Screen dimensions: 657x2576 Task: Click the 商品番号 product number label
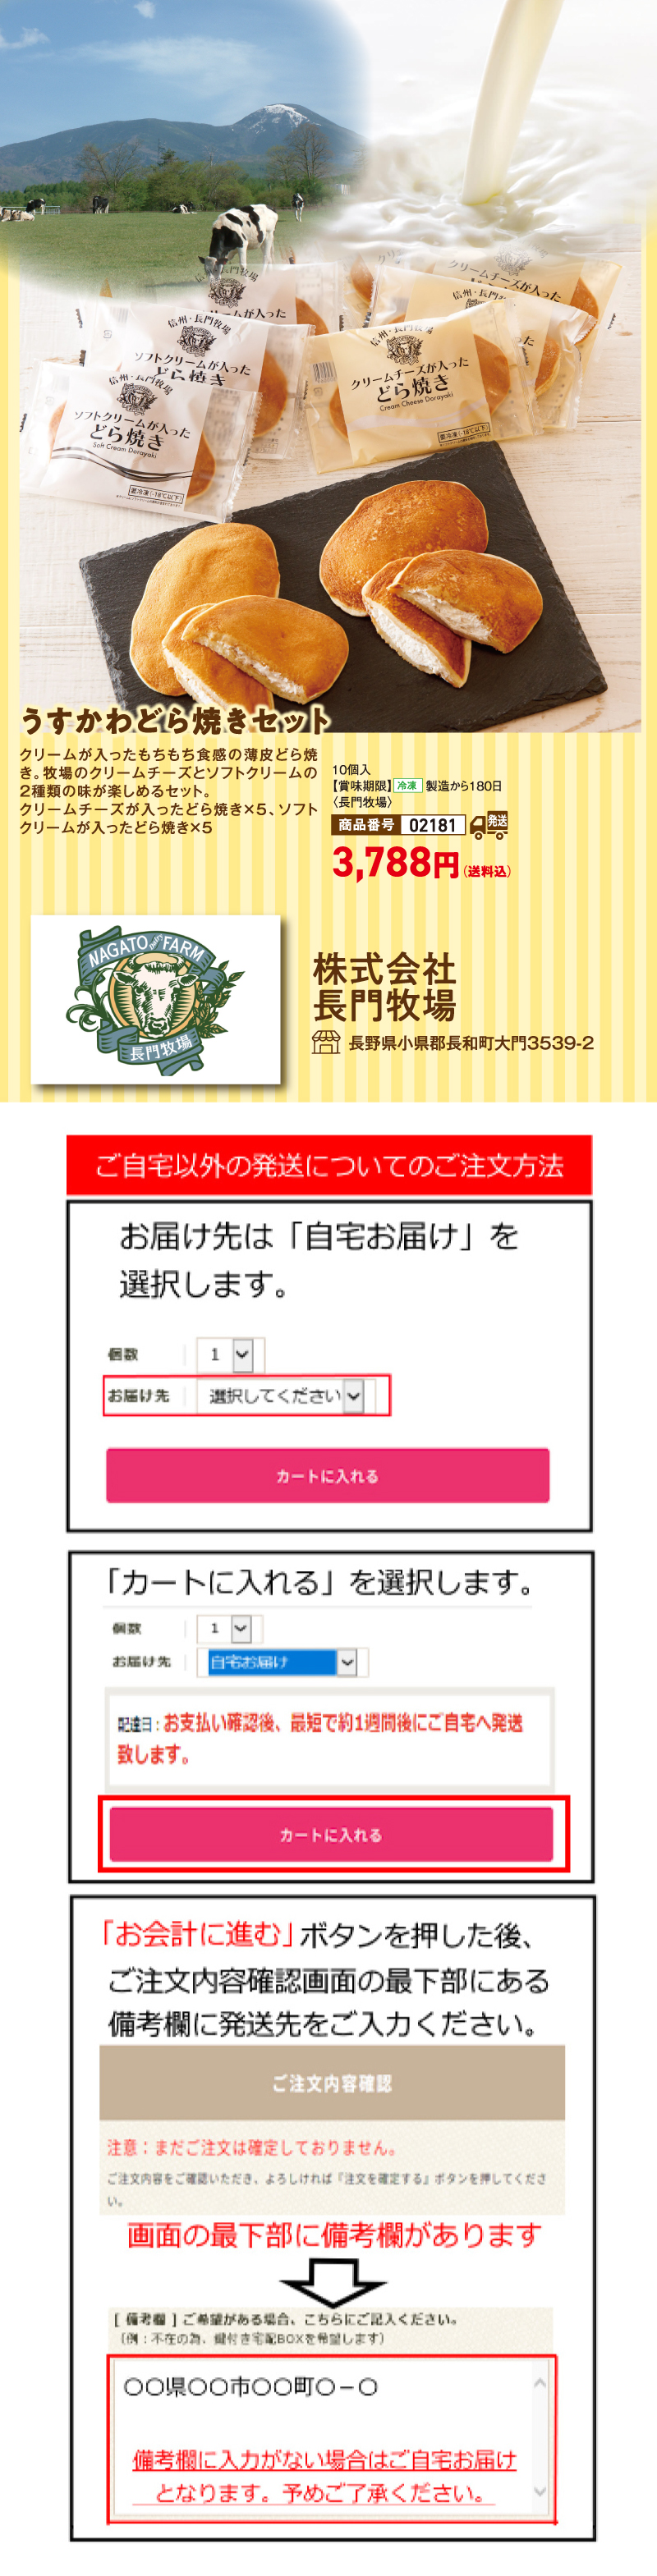point(366,825)
